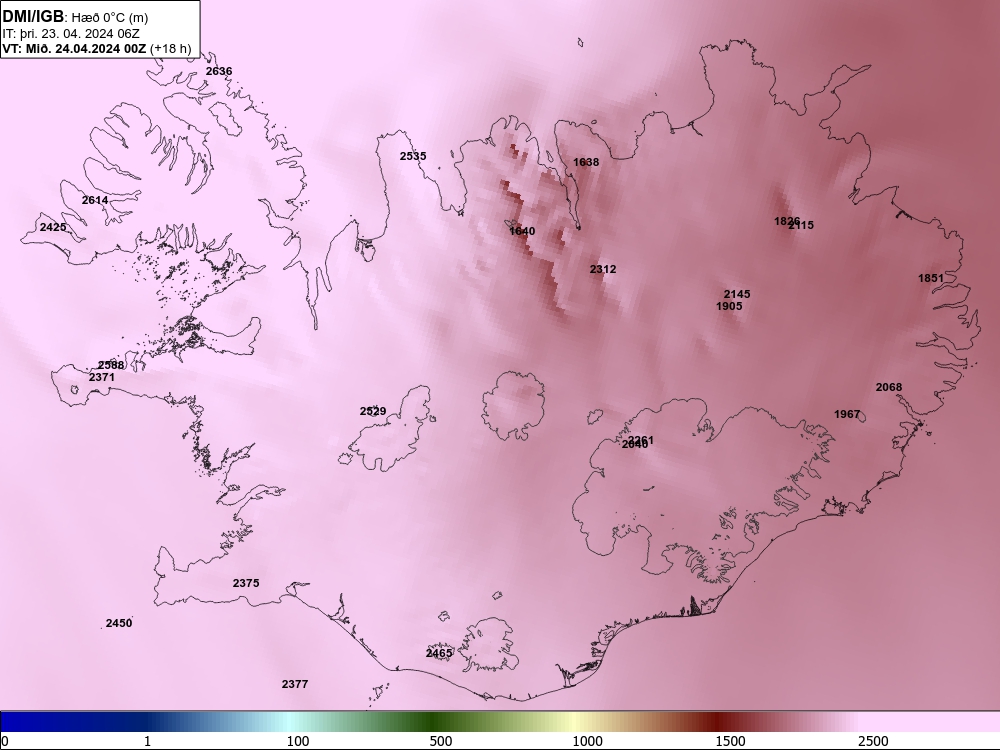Viewport: 1000px width, 750px height.
Task: Click the 1000 tick on color scale
Action: coord(587,741)
